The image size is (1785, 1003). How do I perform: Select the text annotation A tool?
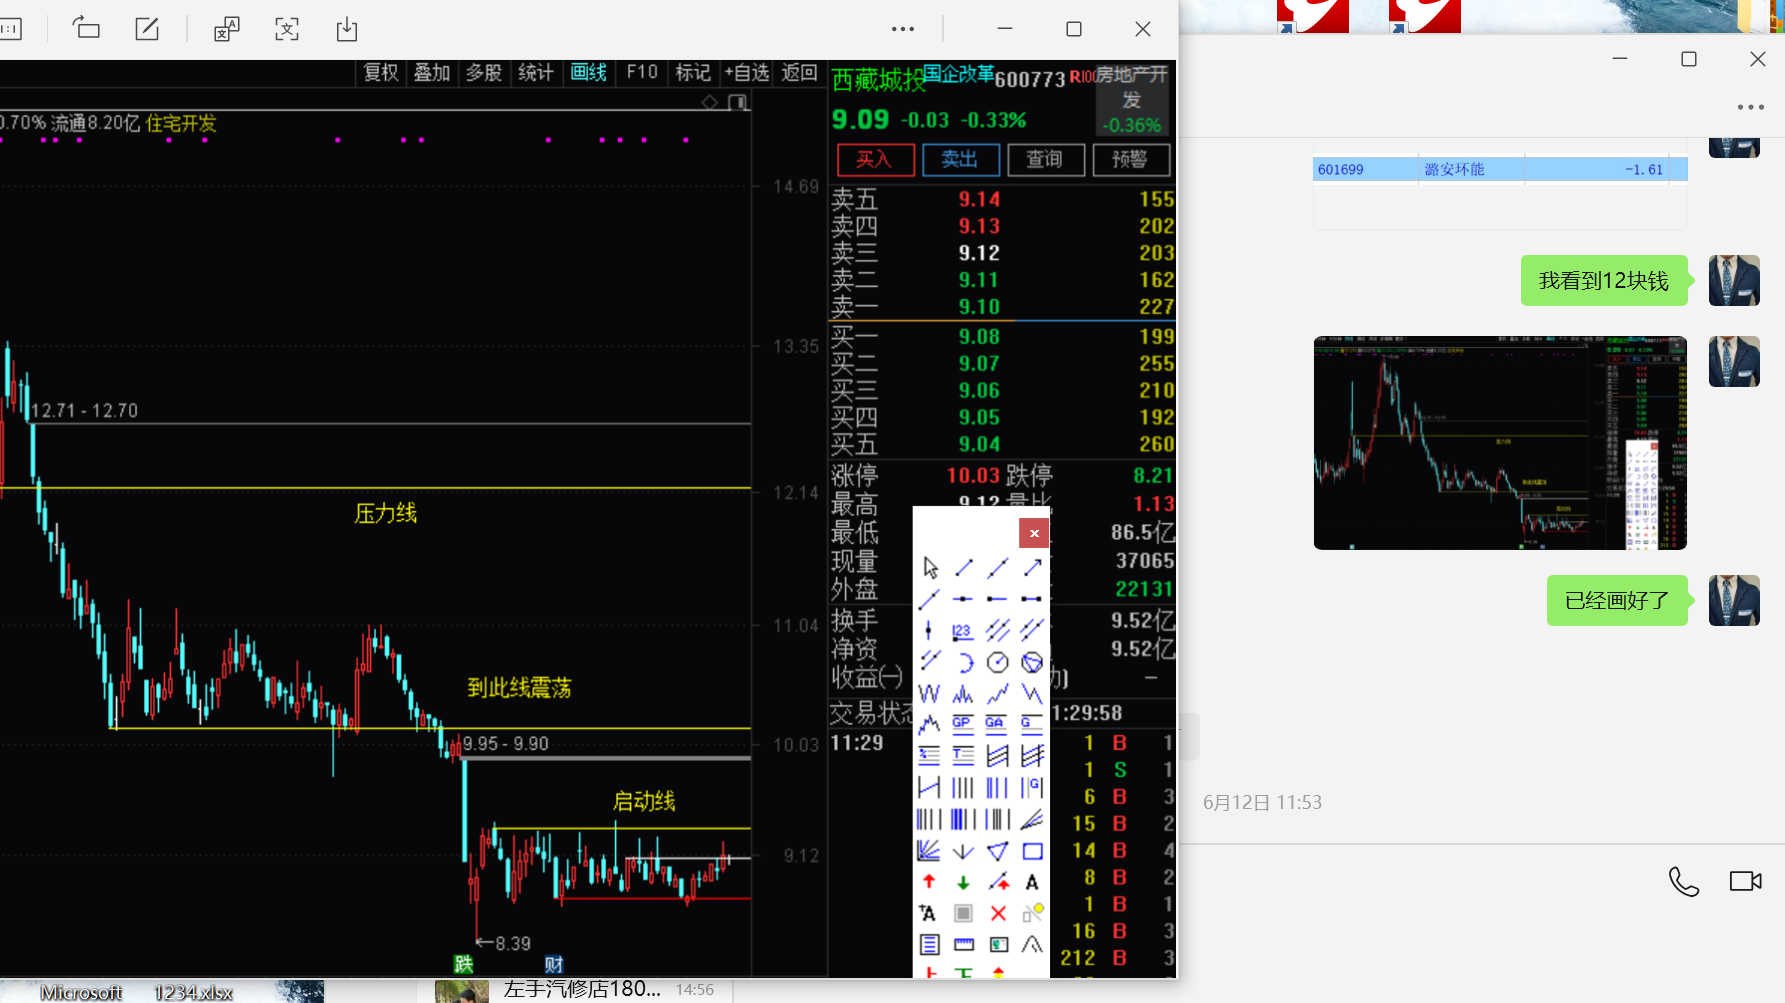point(1032,882)
